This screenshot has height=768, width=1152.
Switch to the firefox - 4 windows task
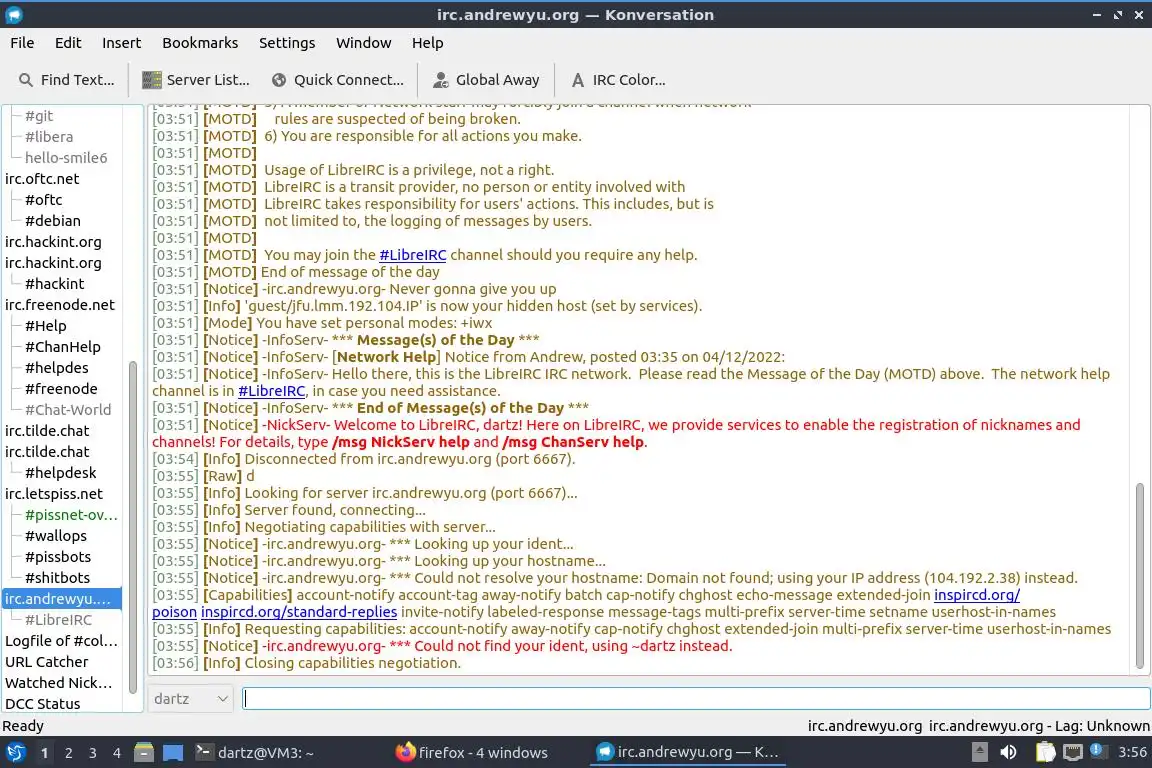[x=472, y=753]
